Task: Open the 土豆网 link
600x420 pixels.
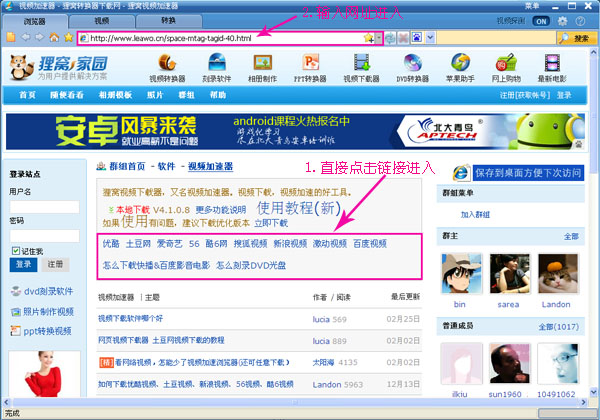Action: coord(138,244)
